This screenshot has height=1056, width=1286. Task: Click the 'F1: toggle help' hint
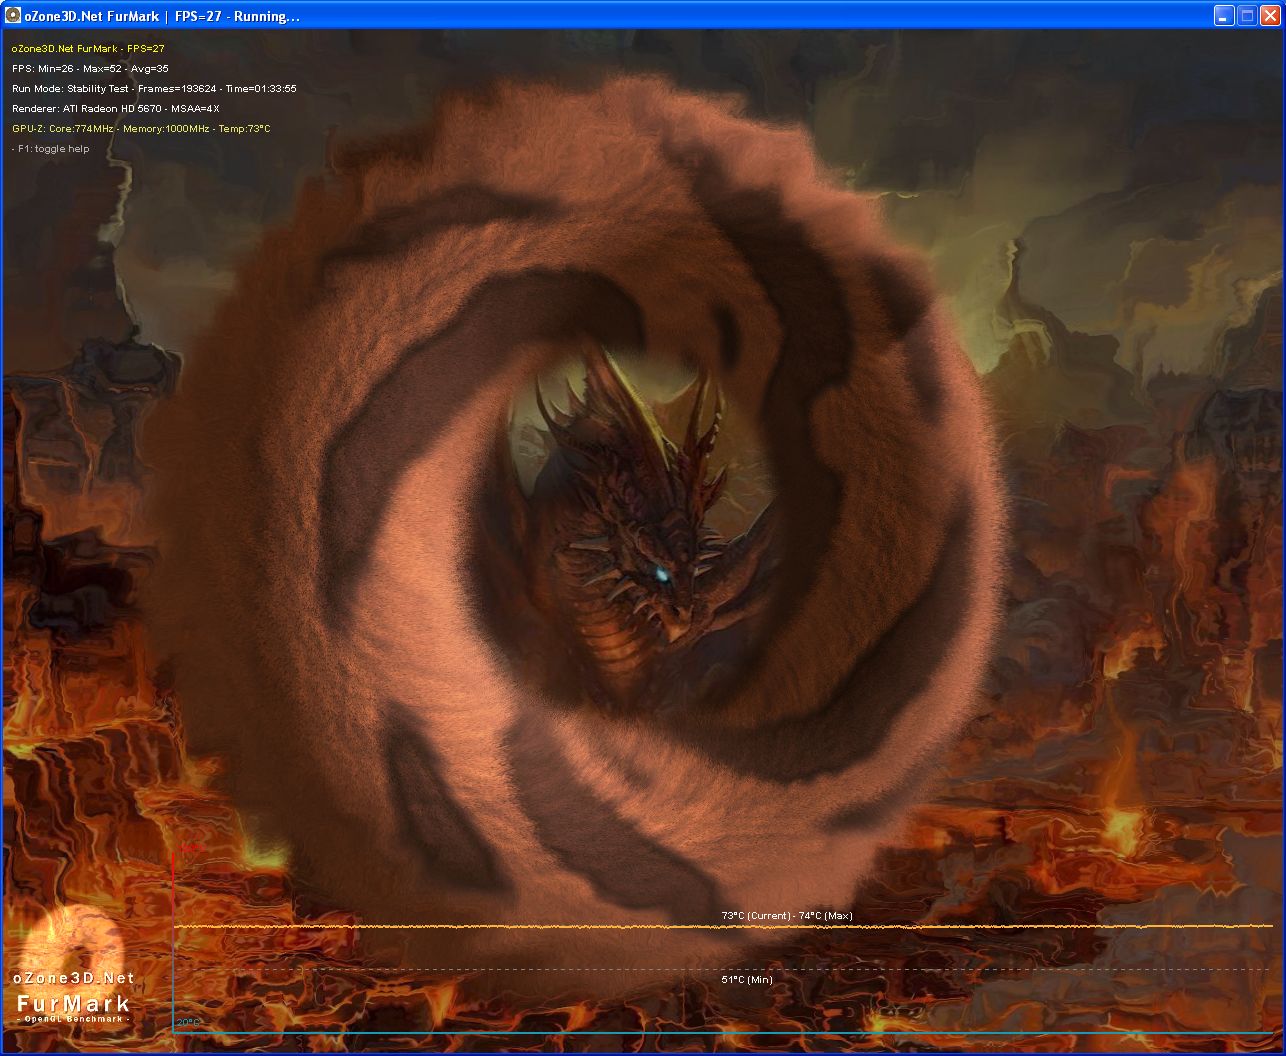[x=51, y=149]
